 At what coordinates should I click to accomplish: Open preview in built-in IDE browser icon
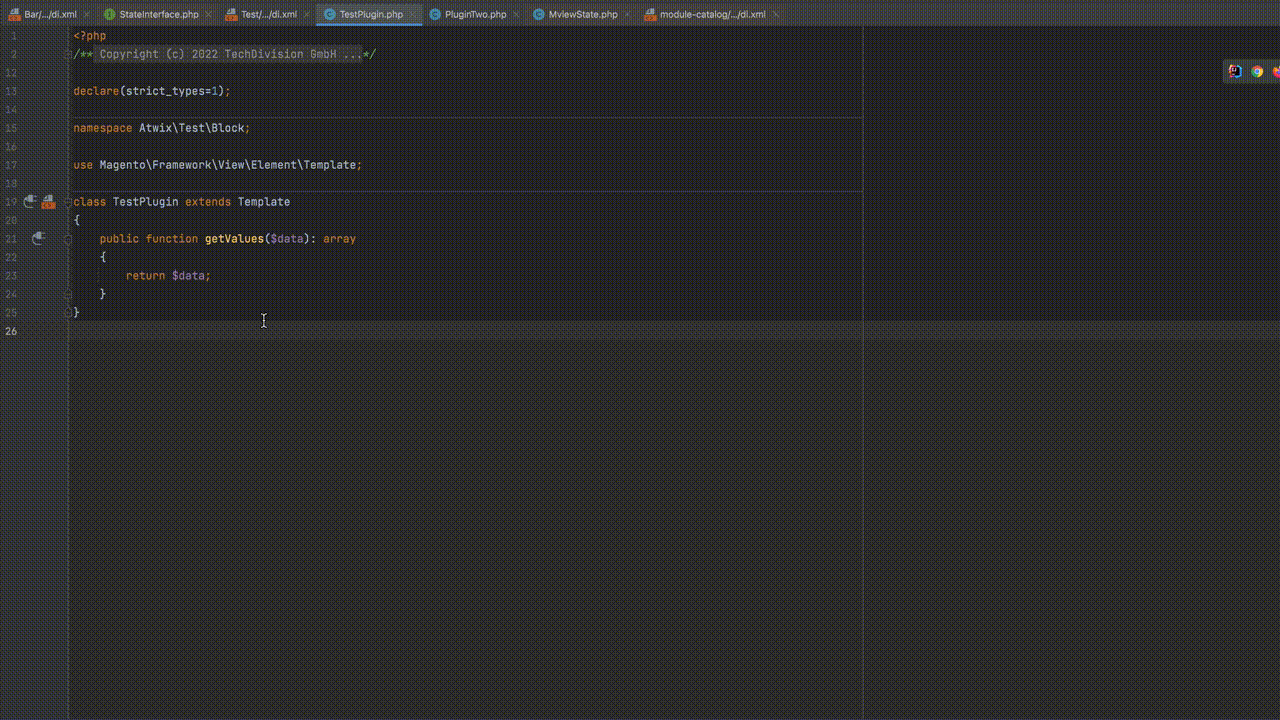(1235, 71)
